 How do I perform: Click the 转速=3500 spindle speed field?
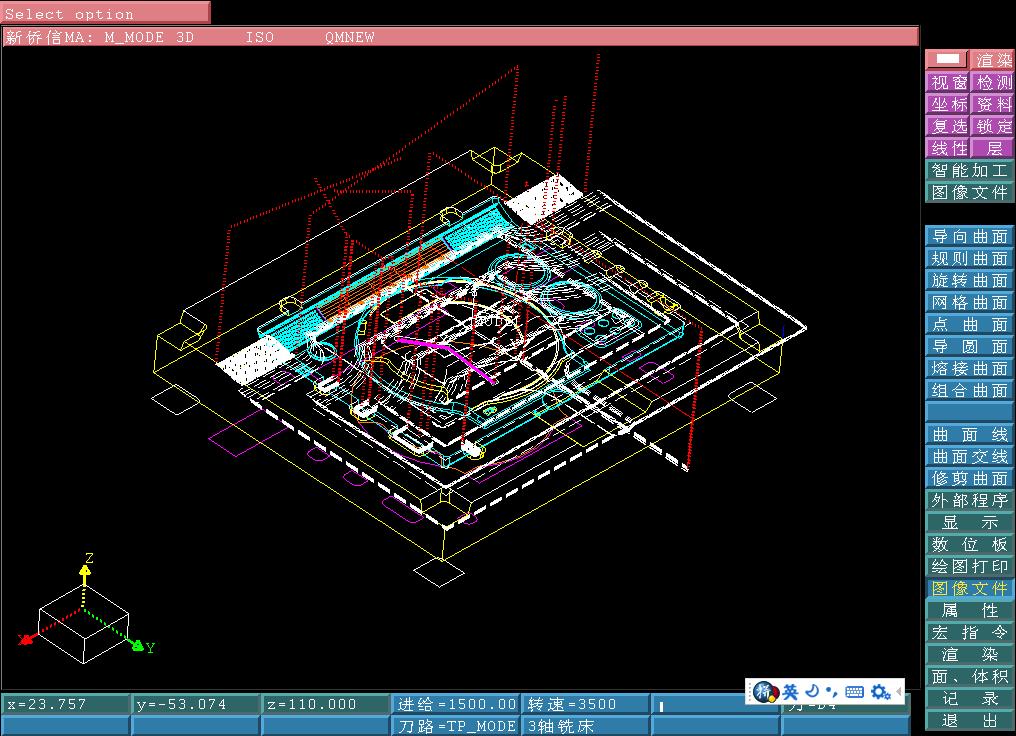click(585, 704)
